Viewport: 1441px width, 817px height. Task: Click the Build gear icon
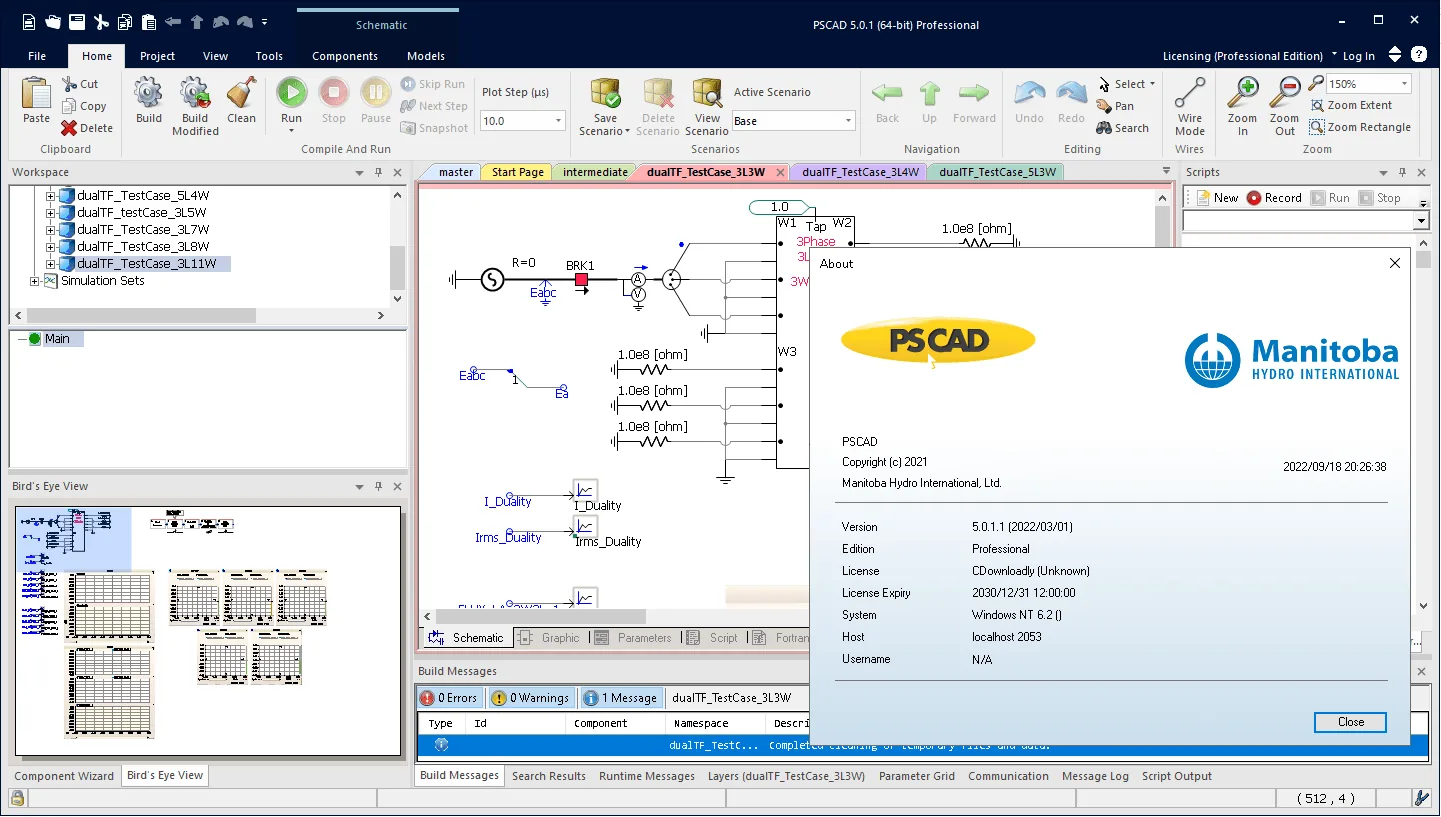148,93
